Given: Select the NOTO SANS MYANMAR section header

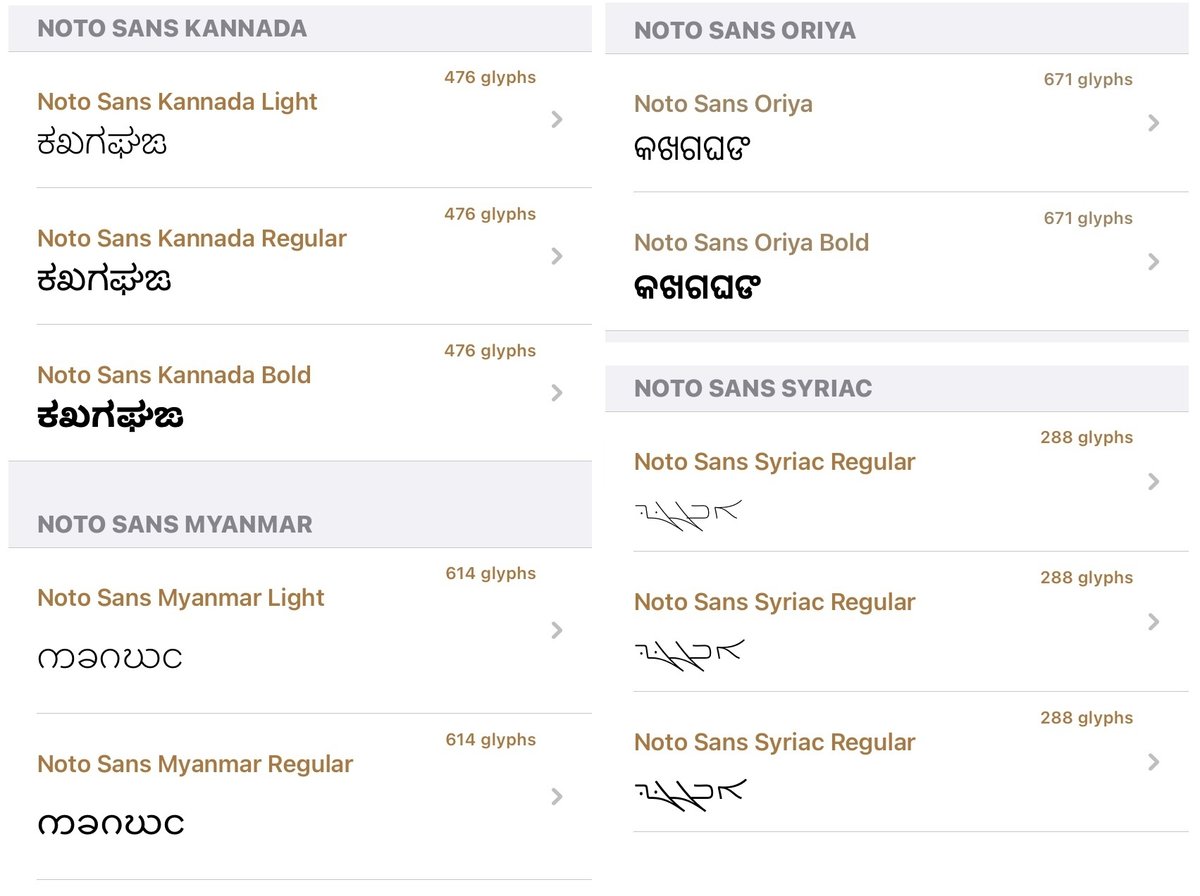Looking at the screenshot, I should (x=175, y=524).
